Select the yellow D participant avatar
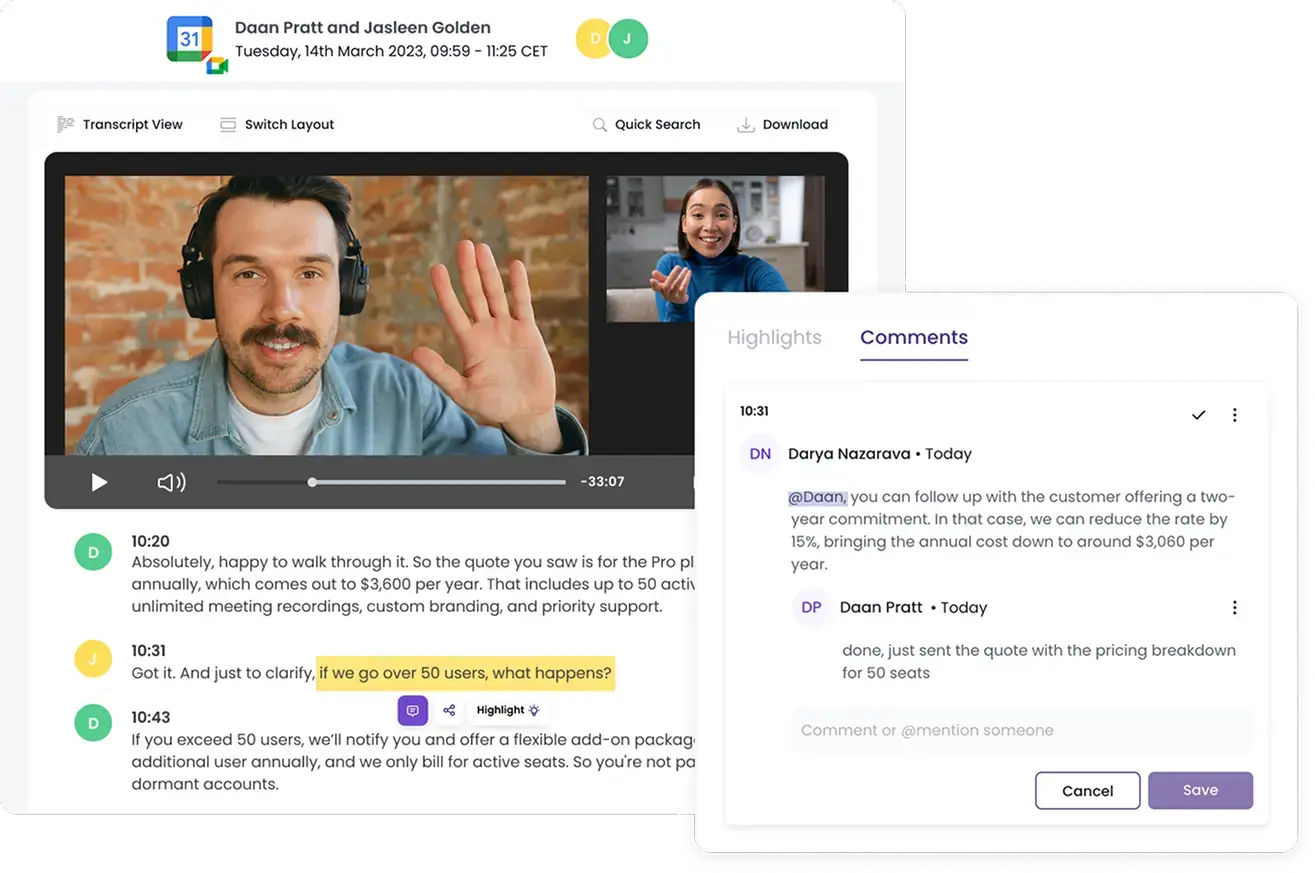 pyautogui.click(x=592, y=38)
